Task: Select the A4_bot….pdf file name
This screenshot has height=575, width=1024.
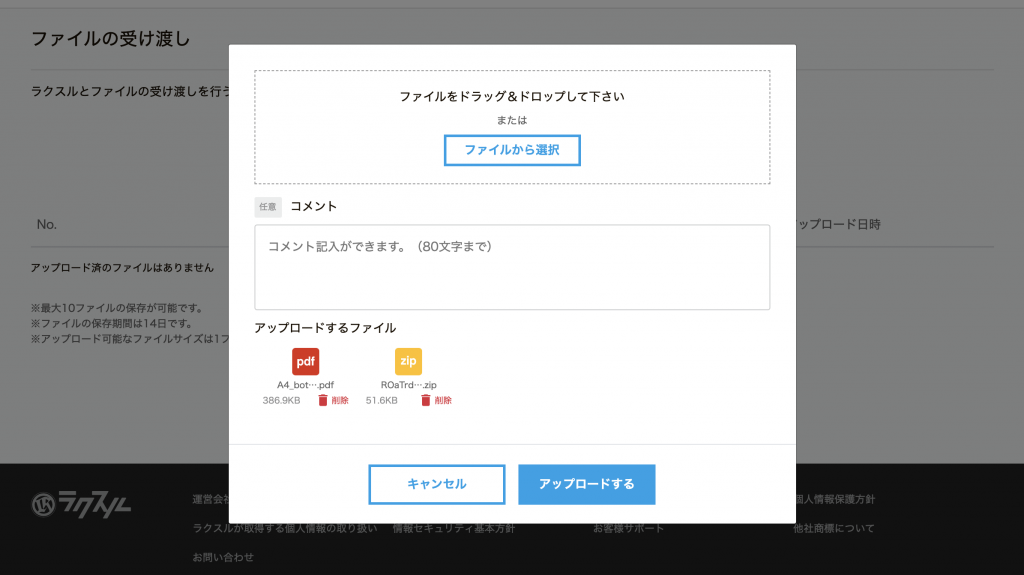Action: 305,385
